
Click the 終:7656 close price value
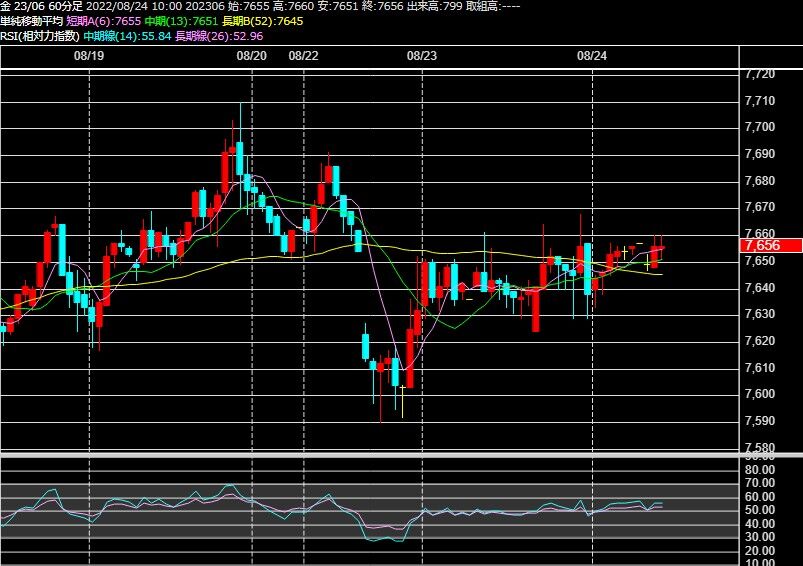point(382,6)
